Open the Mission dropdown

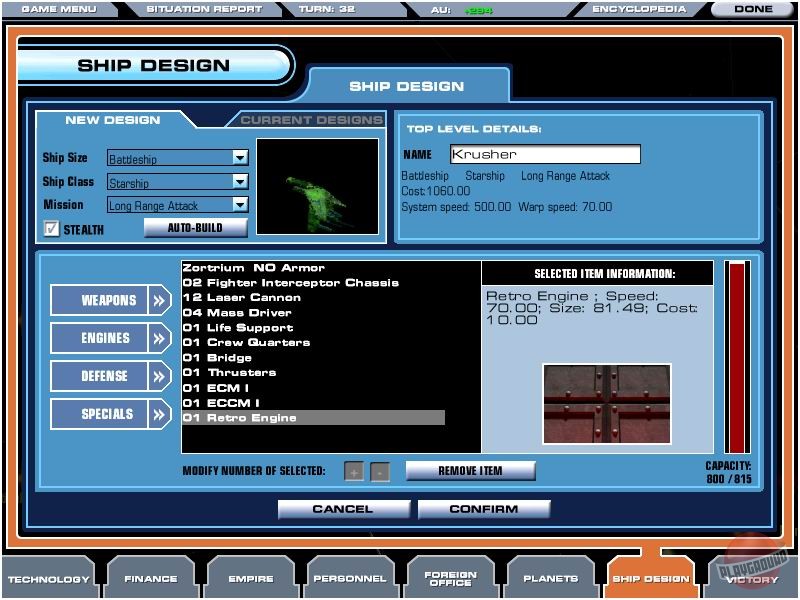tap(241, 206)
